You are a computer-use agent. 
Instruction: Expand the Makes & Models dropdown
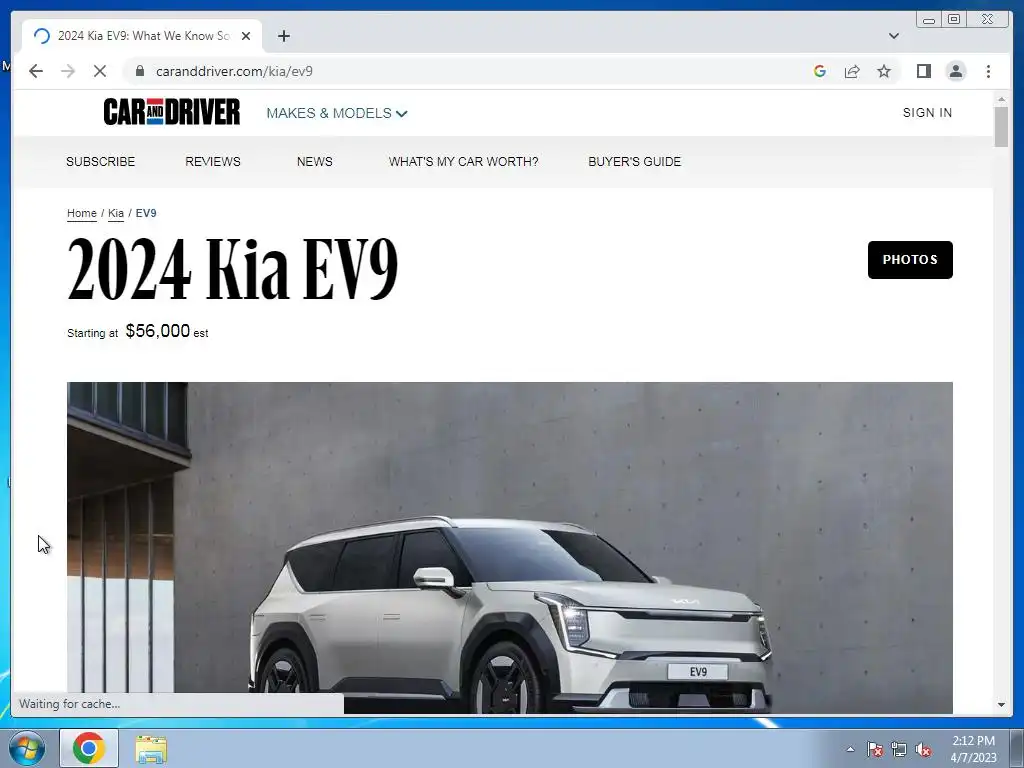(x=336, y=113)
